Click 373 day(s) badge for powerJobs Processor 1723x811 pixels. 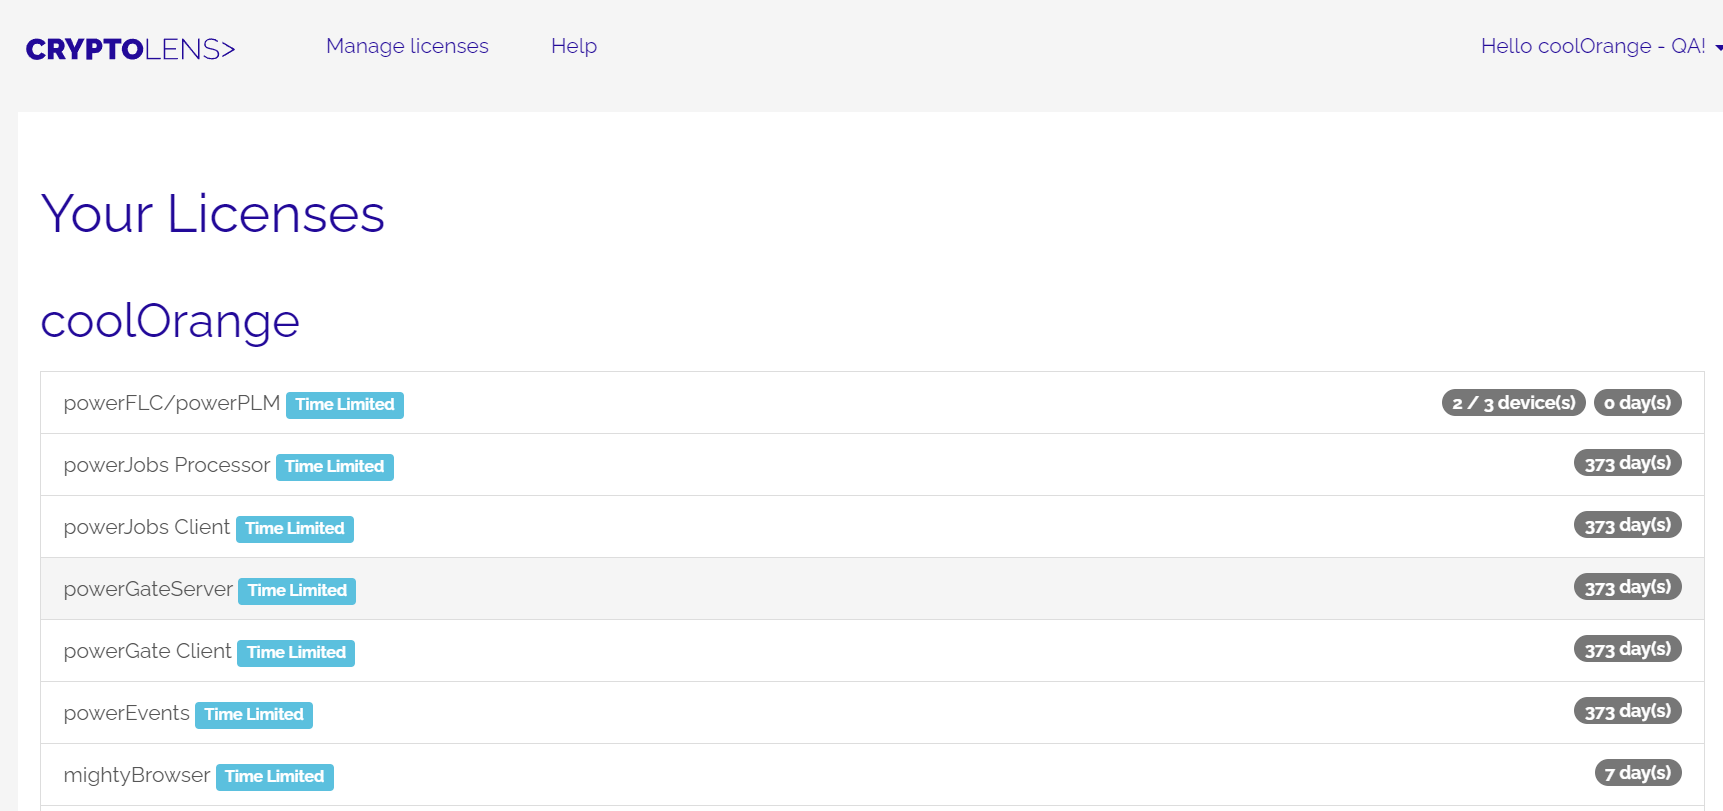[x=1628, y=463]
